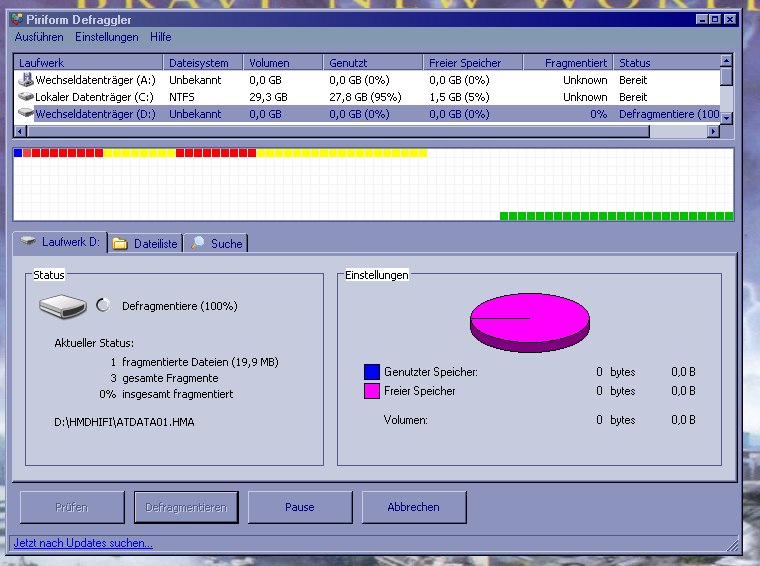
Task: Click the folder icon on Dateiliste tab
Action: point(120,243)
